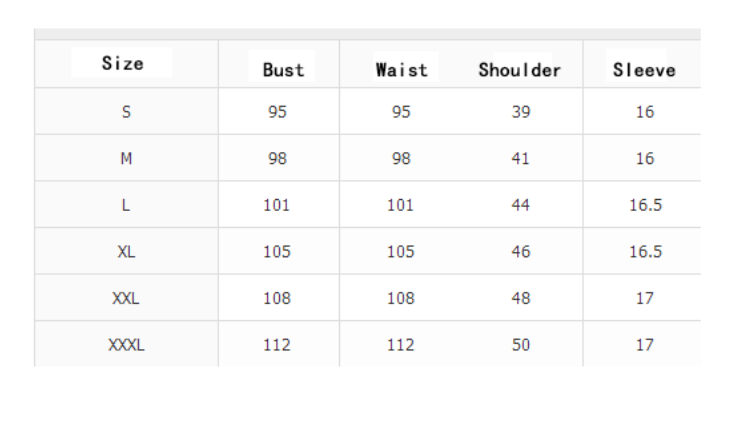Click the XXXL size row label
Image resolution: width=732 pixels, height=435 pixels.
point(126,345)
